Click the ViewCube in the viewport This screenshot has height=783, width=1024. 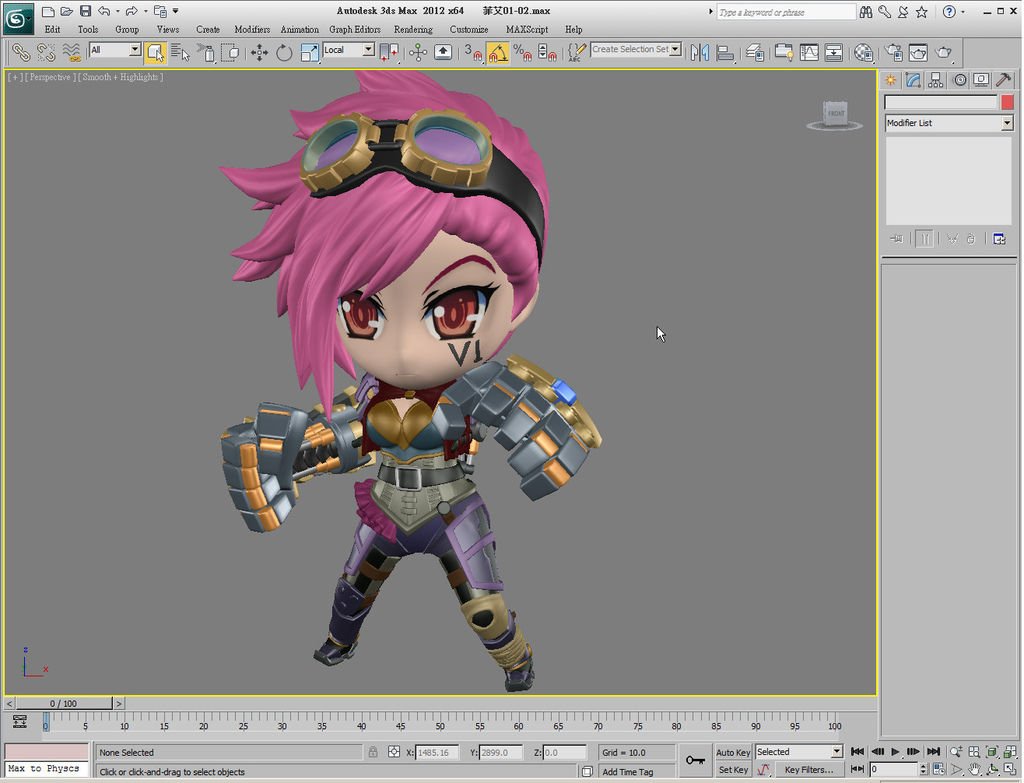click(835, 115)
